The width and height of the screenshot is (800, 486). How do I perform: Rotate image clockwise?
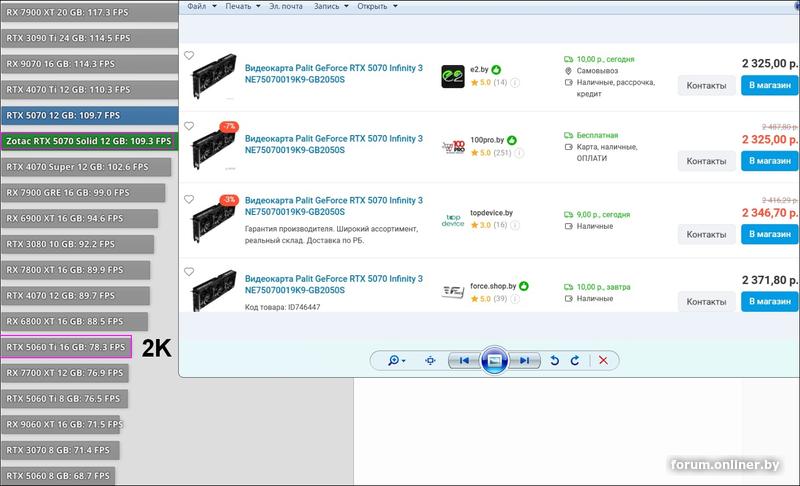pos(575,361)
